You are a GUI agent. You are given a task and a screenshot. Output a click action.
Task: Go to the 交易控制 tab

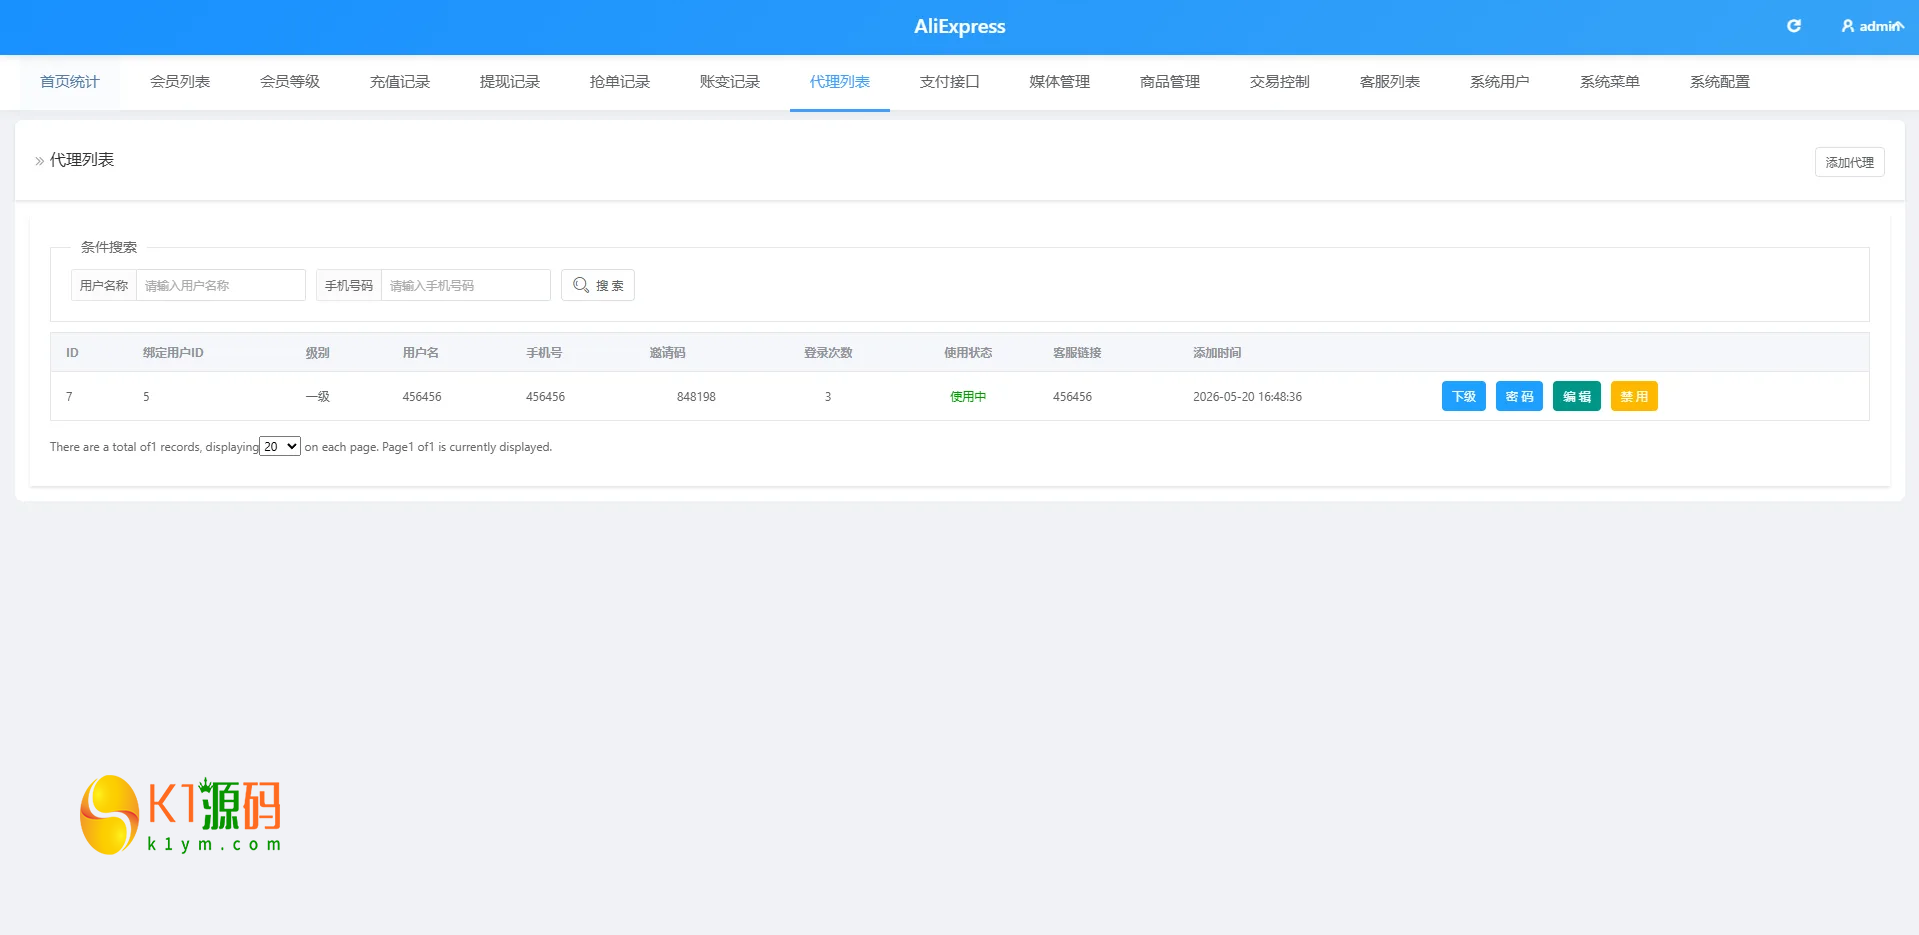[x=1280, y=82]
